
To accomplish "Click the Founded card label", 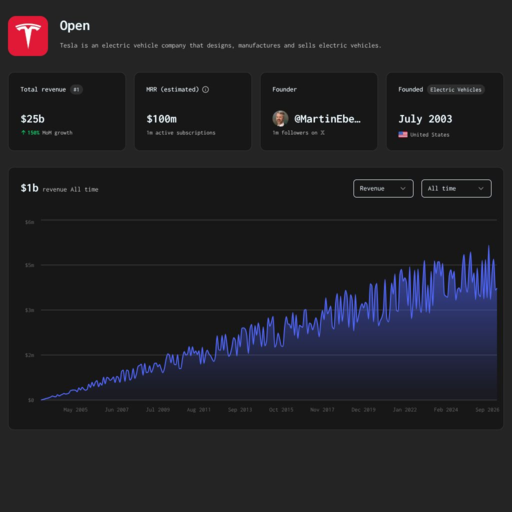I will pos(410,89).
